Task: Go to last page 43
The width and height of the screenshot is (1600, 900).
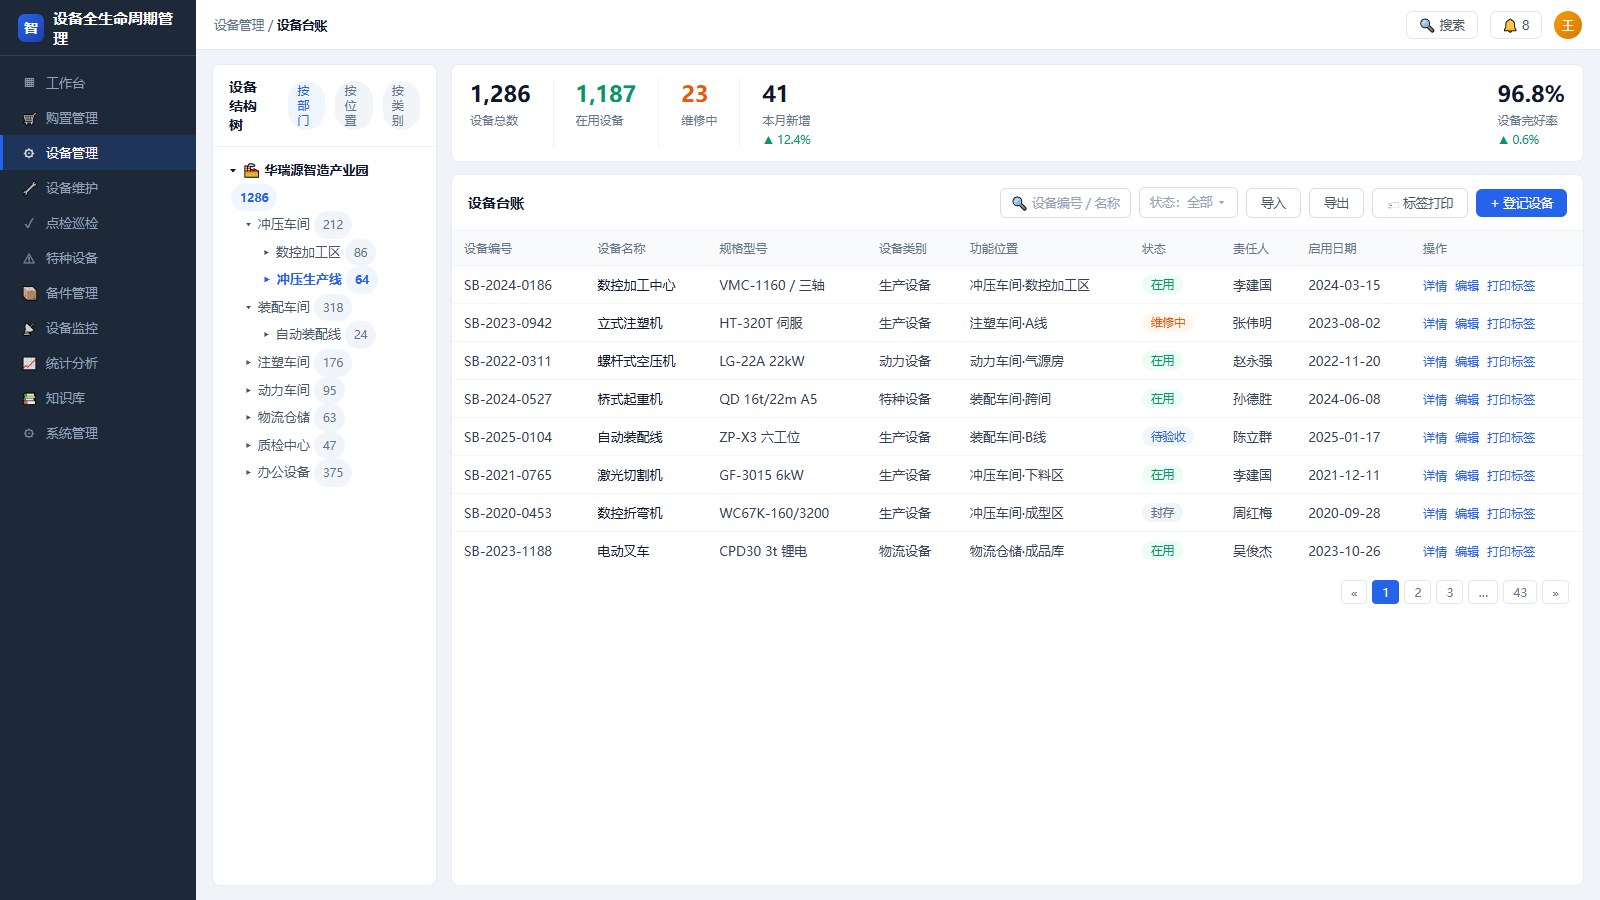Action: 1520,592
